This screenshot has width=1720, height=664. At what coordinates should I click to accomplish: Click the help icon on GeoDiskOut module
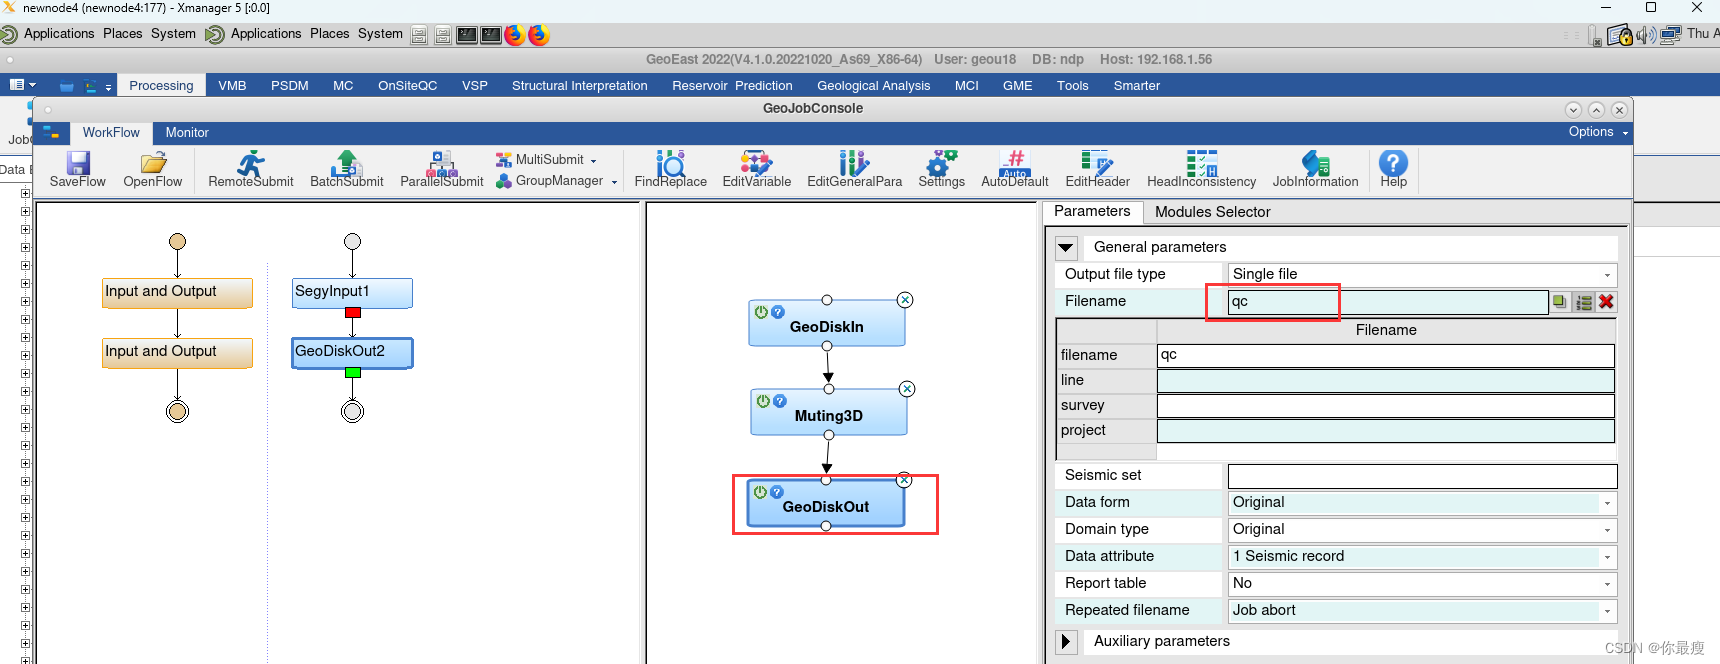click(x=777, y=492)
